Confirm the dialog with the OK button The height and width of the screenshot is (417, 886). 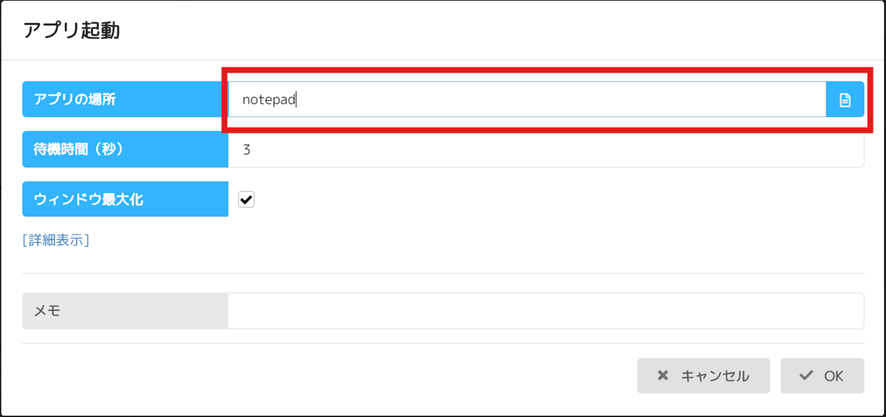click(822, 376)
